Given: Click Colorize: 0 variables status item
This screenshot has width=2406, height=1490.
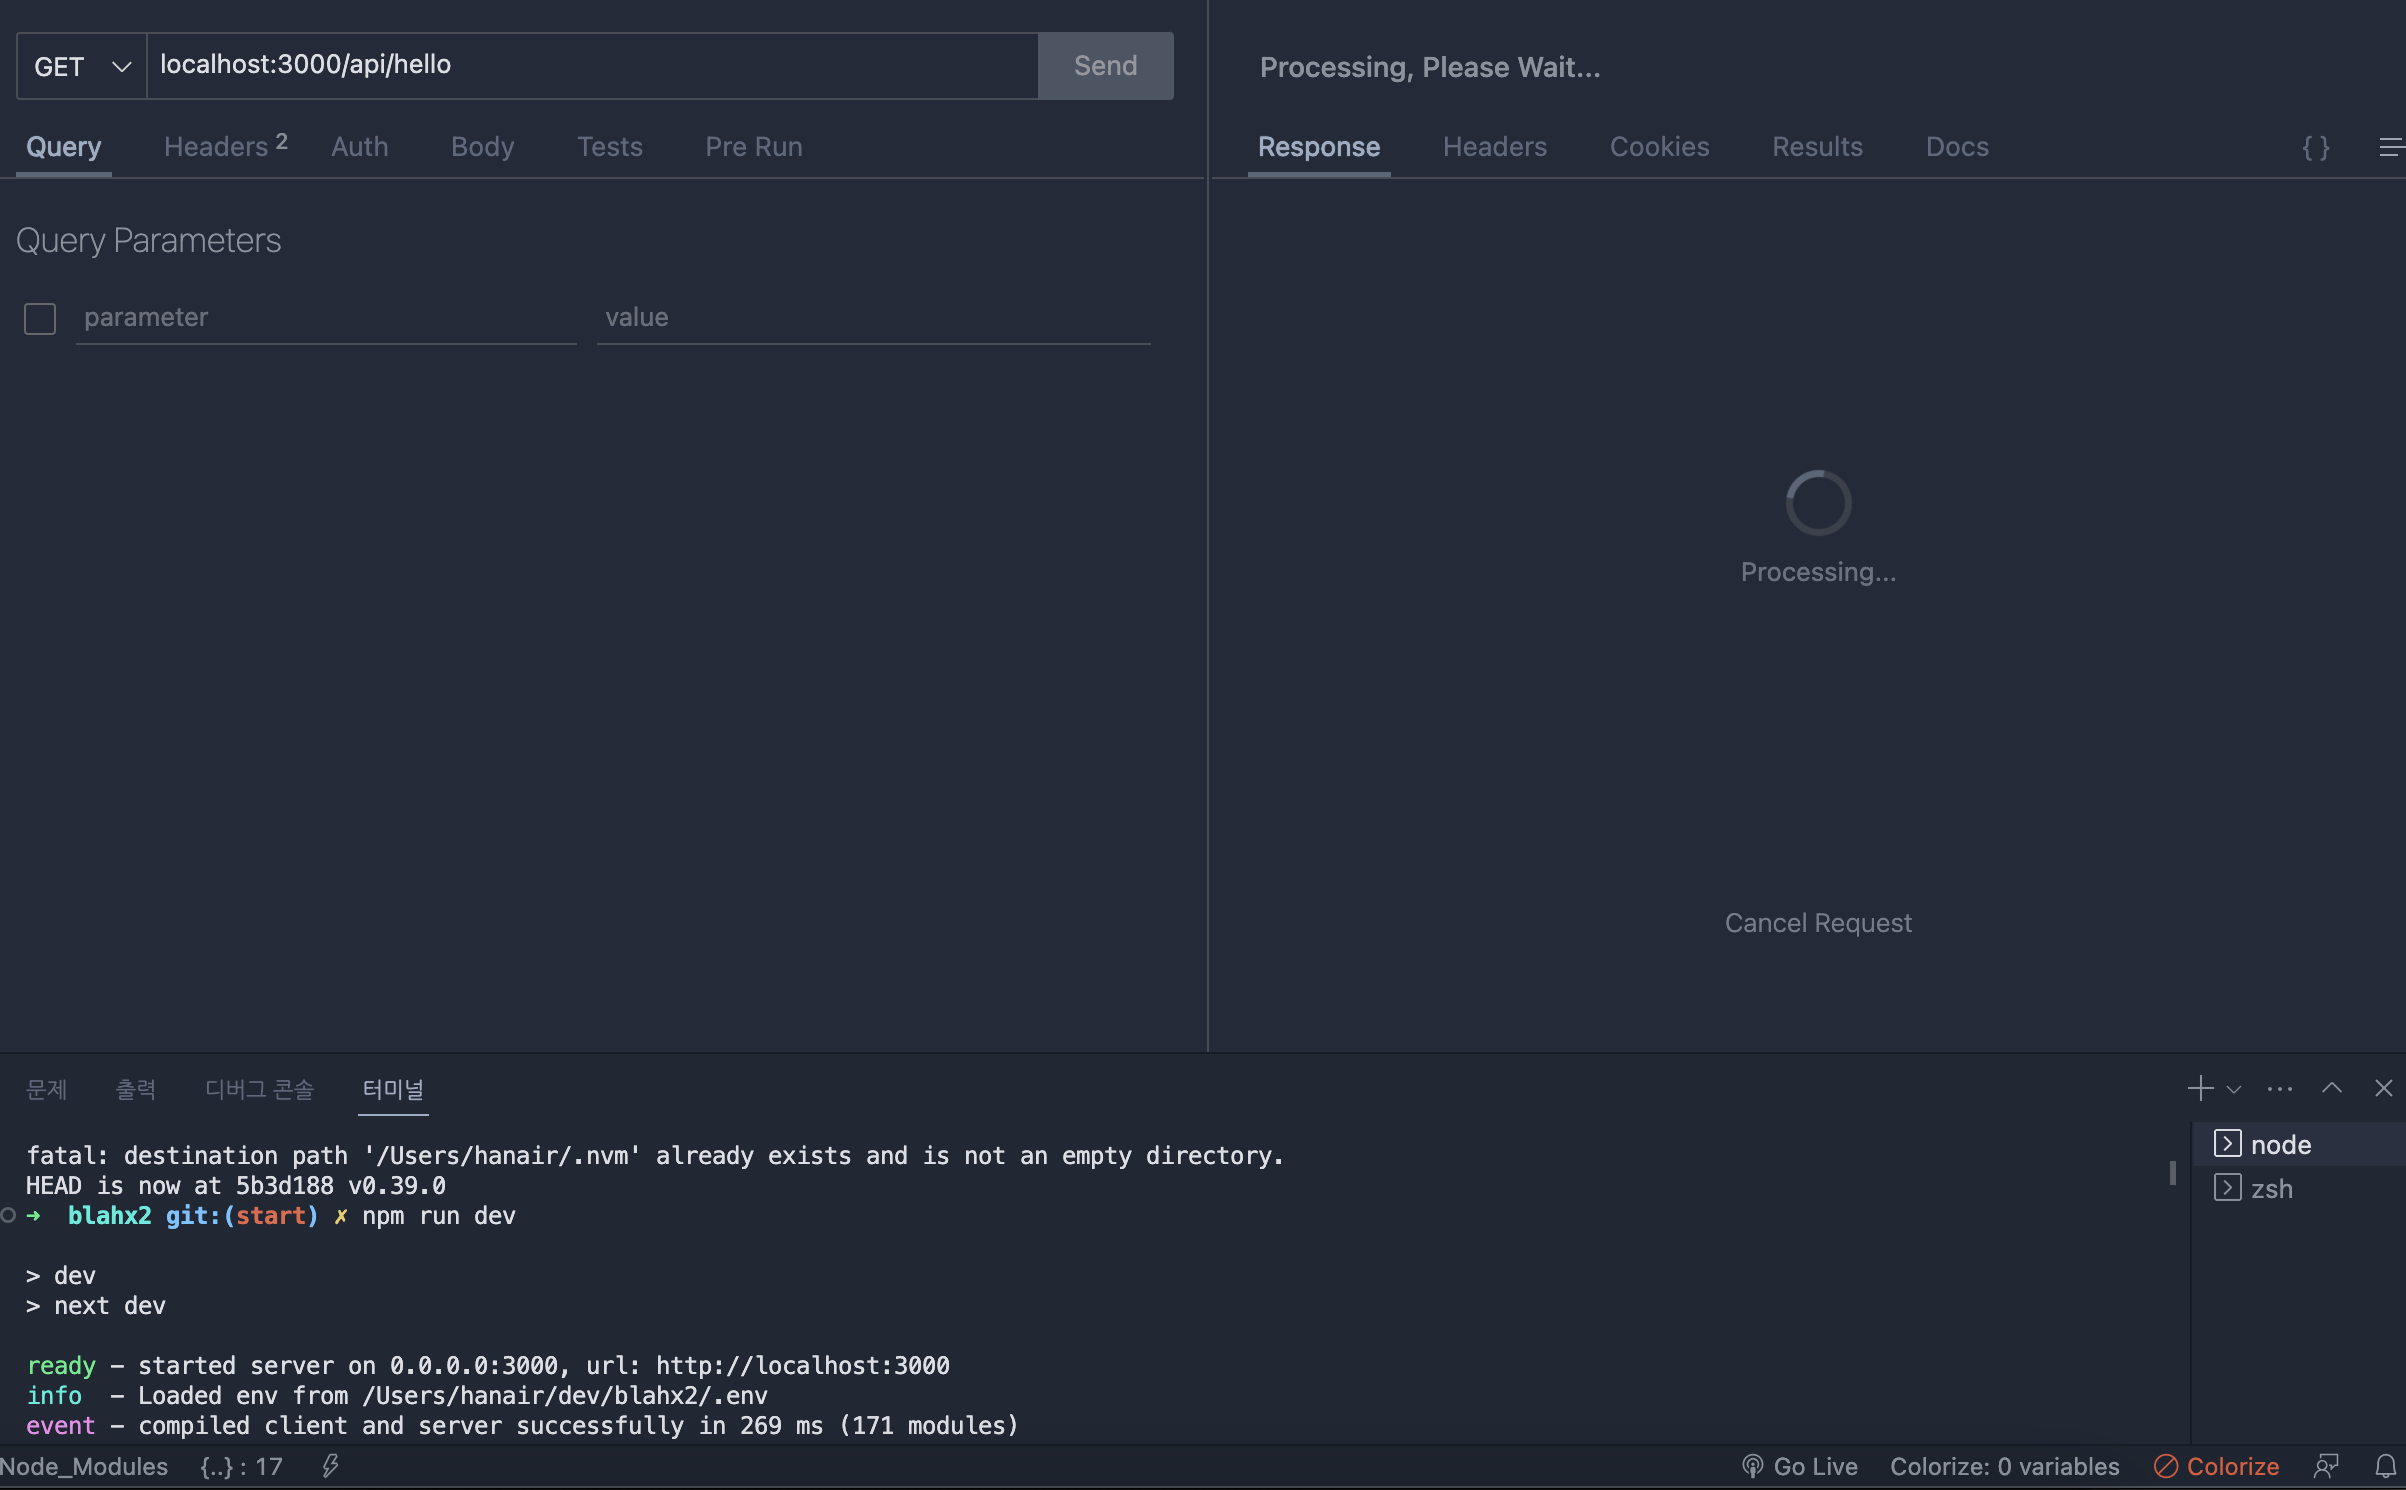Looking at the screenshot, I should [2005, 1467].
